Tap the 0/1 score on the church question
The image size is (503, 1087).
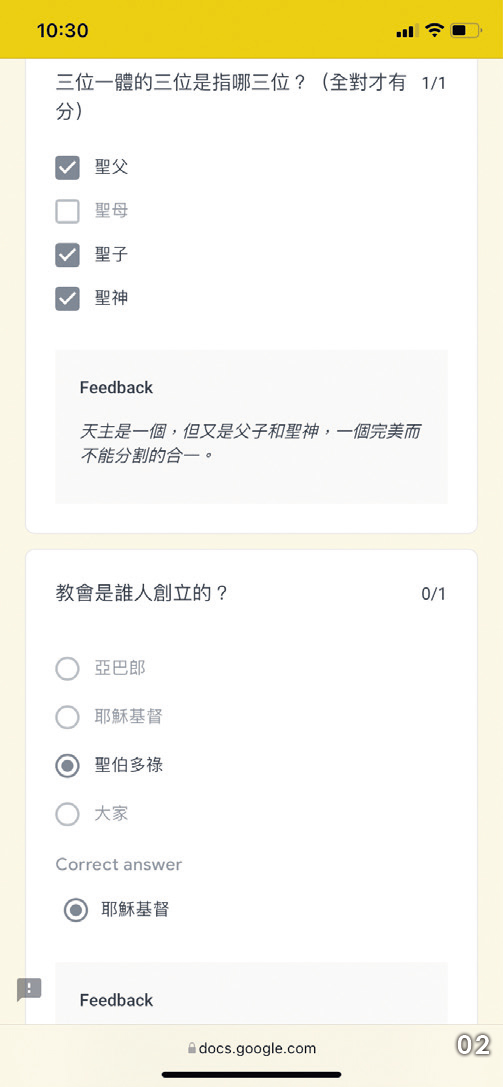pos(433,593)
